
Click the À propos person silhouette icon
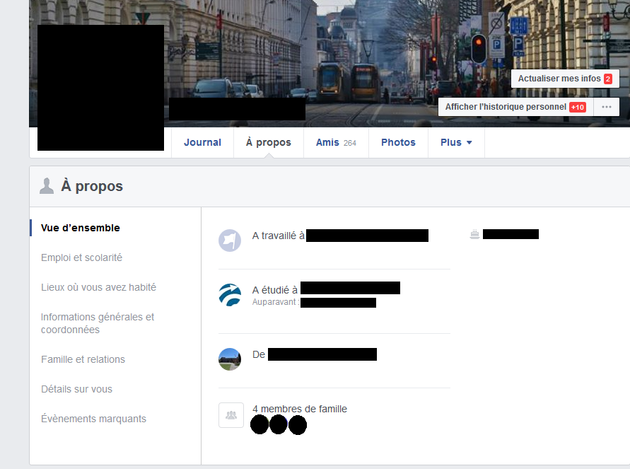46,186
